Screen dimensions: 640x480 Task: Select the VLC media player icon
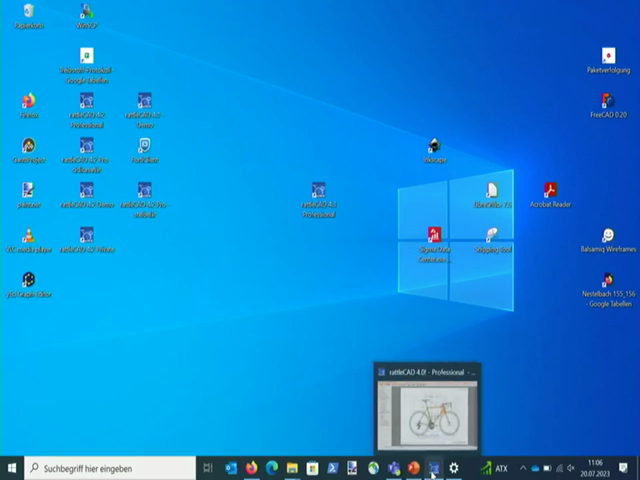click(x=28, y=236)
